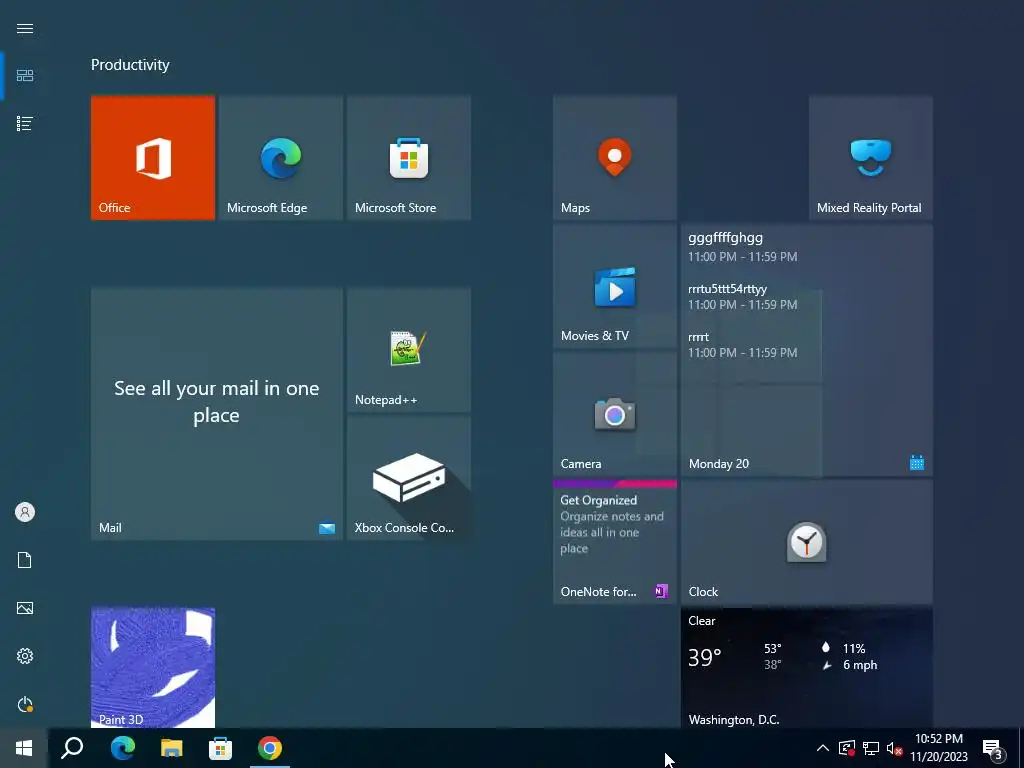Open the muted volume tray icon
The image size is (1024, 768).
(x=895, y=748)
